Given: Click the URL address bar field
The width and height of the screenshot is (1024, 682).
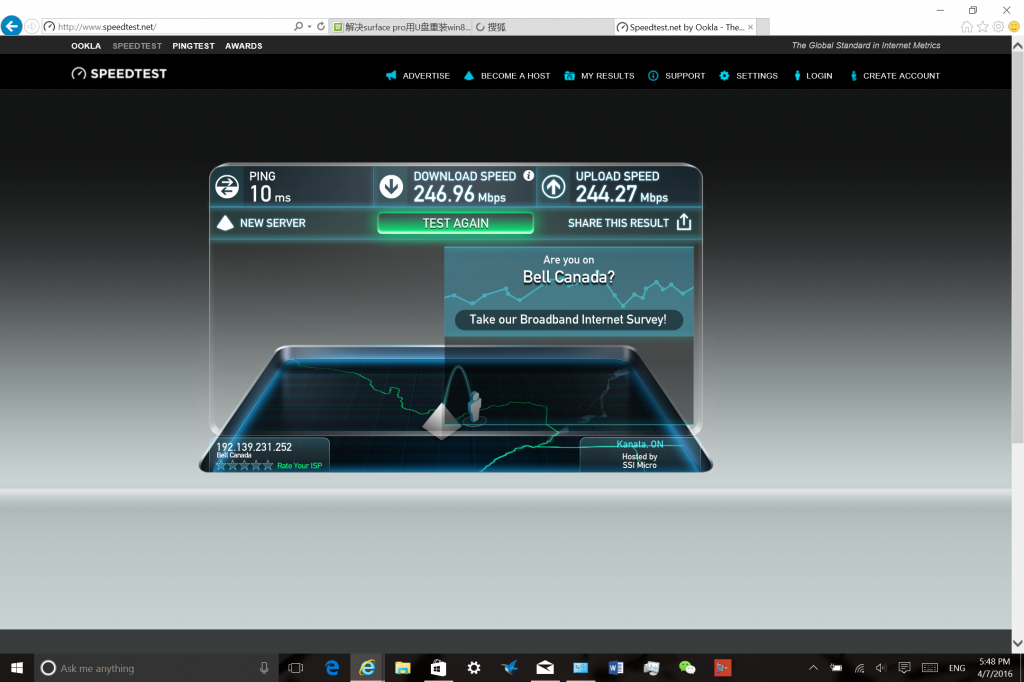Looking at the screenshot, I should (167, 26).
